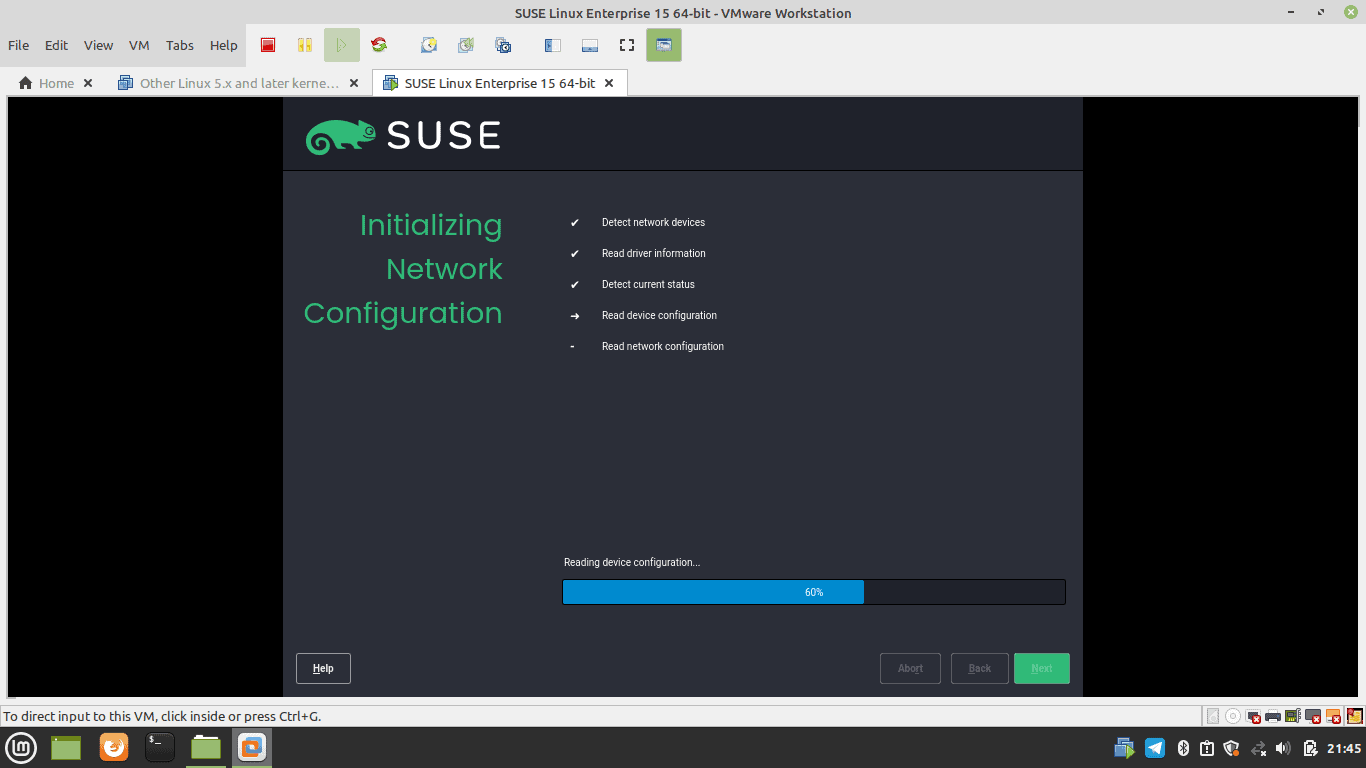Click the installer Help button
1366x768 pixels.
(x=323, y=668)
